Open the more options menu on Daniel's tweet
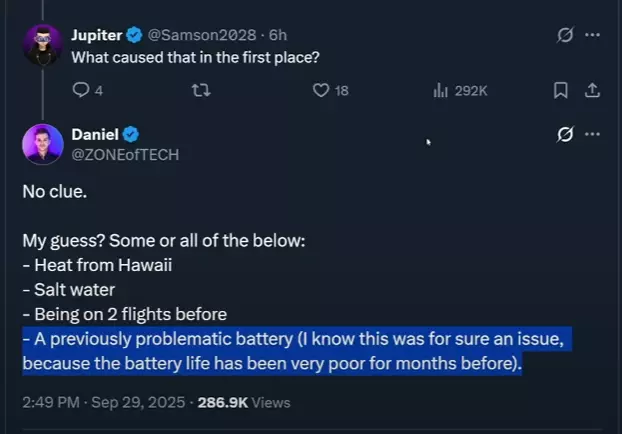 [592, 134]
